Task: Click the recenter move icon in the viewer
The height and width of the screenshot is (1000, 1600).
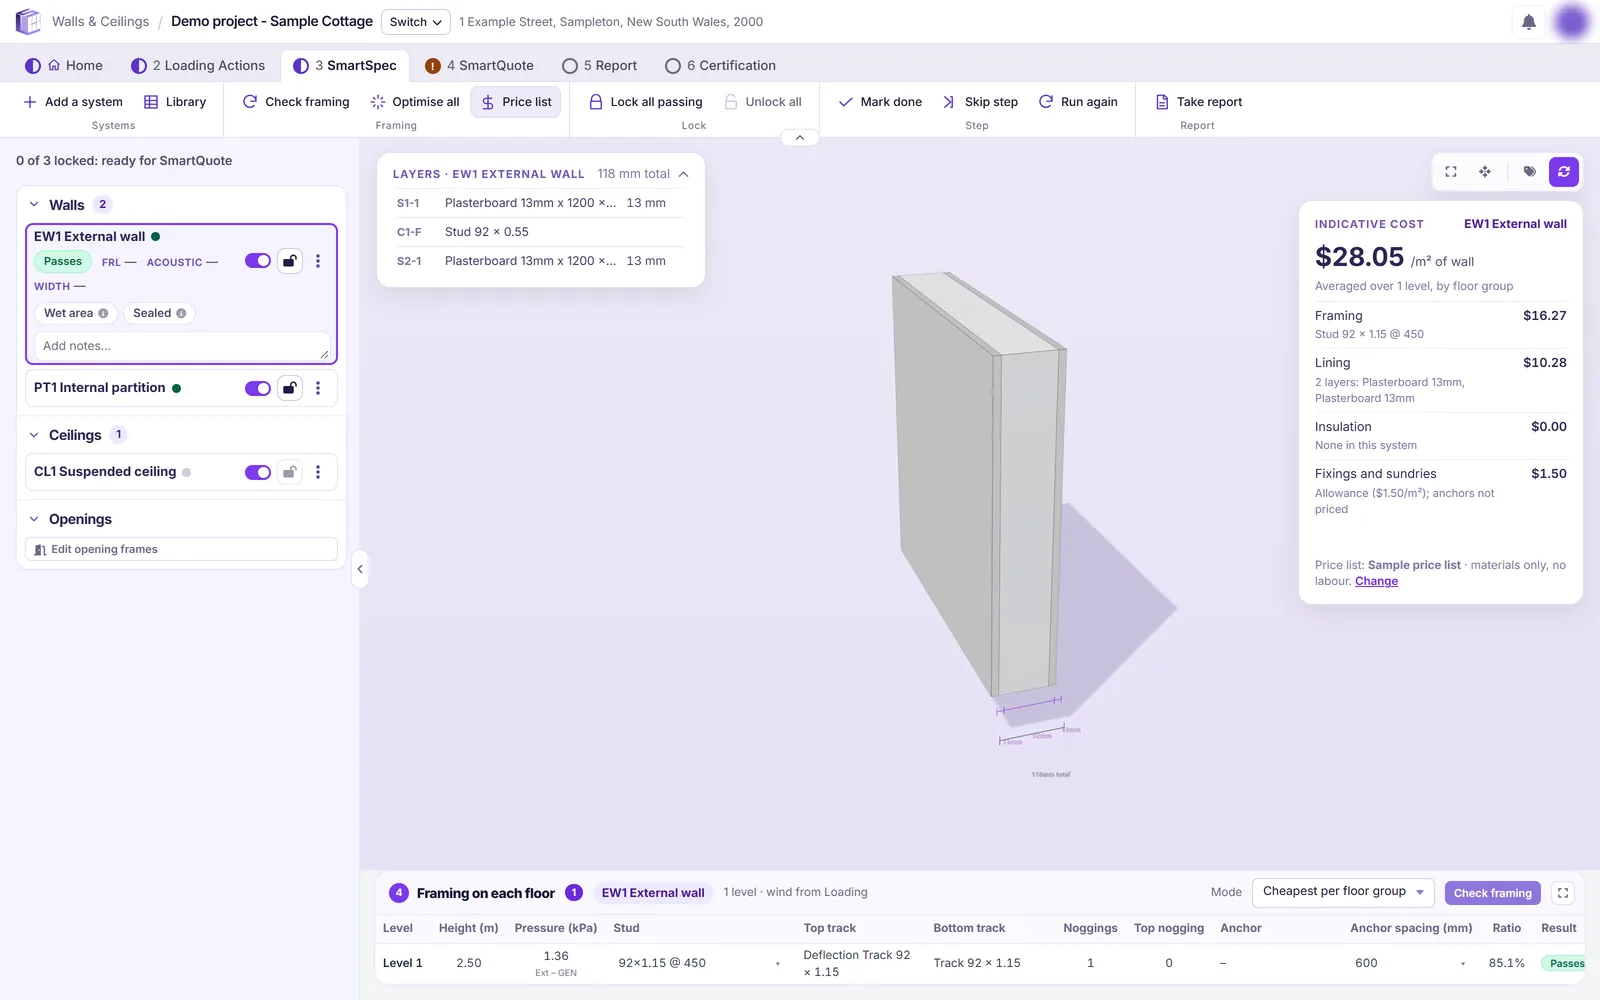Action: point(1485,172)
